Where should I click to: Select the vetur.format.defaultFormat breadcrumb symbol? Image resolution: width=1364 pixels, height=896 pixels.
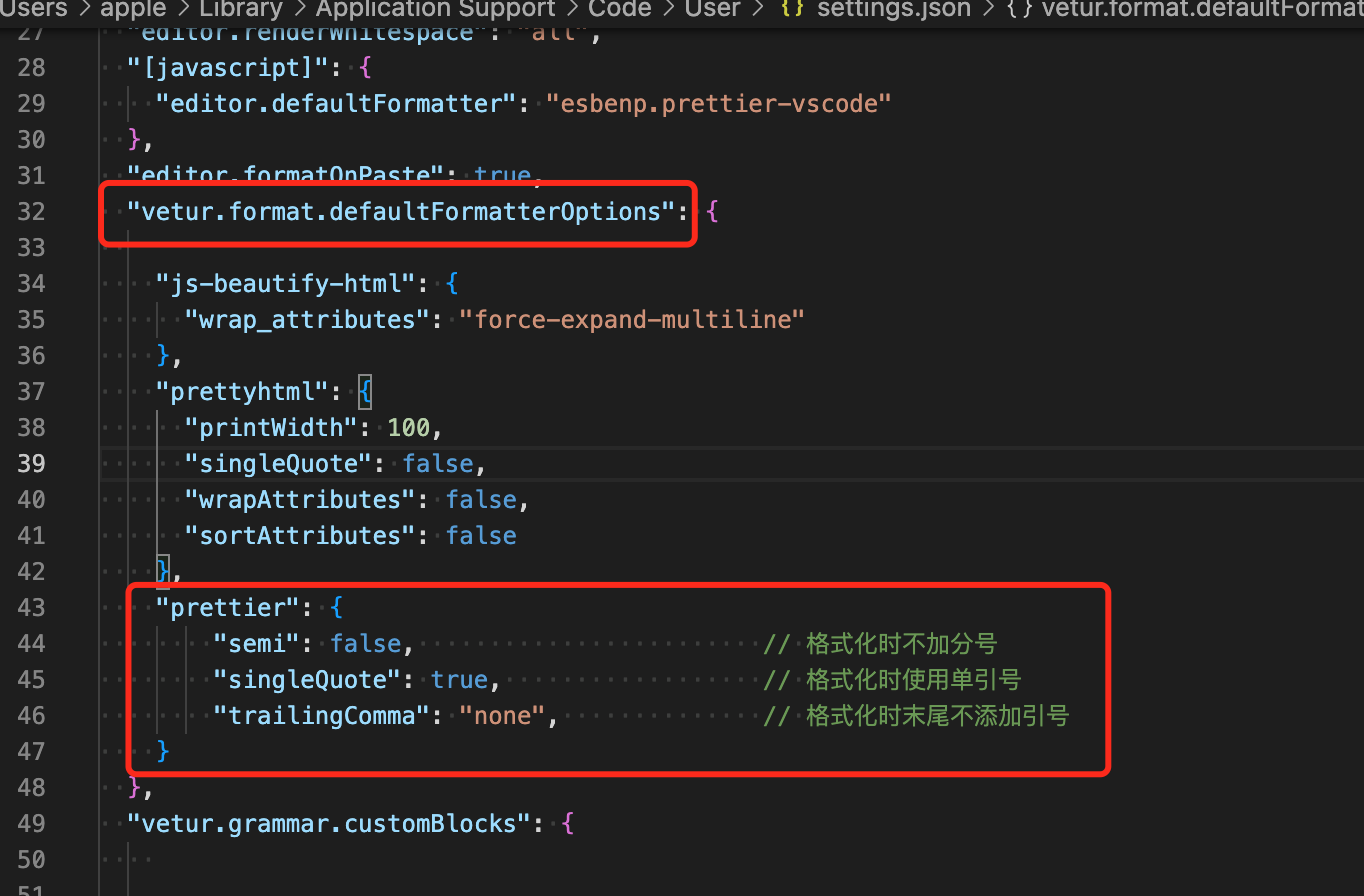pyautogui.click(x=1203, y=9)
